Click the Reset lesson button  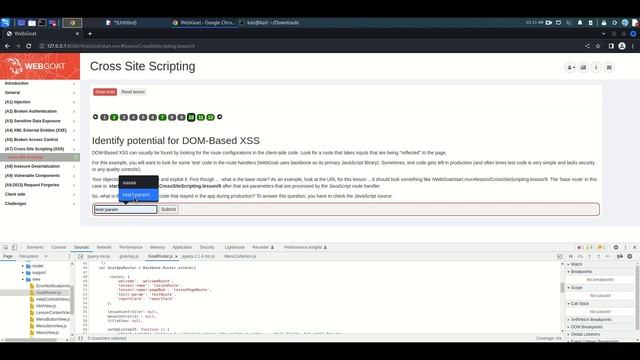point(133,92)
